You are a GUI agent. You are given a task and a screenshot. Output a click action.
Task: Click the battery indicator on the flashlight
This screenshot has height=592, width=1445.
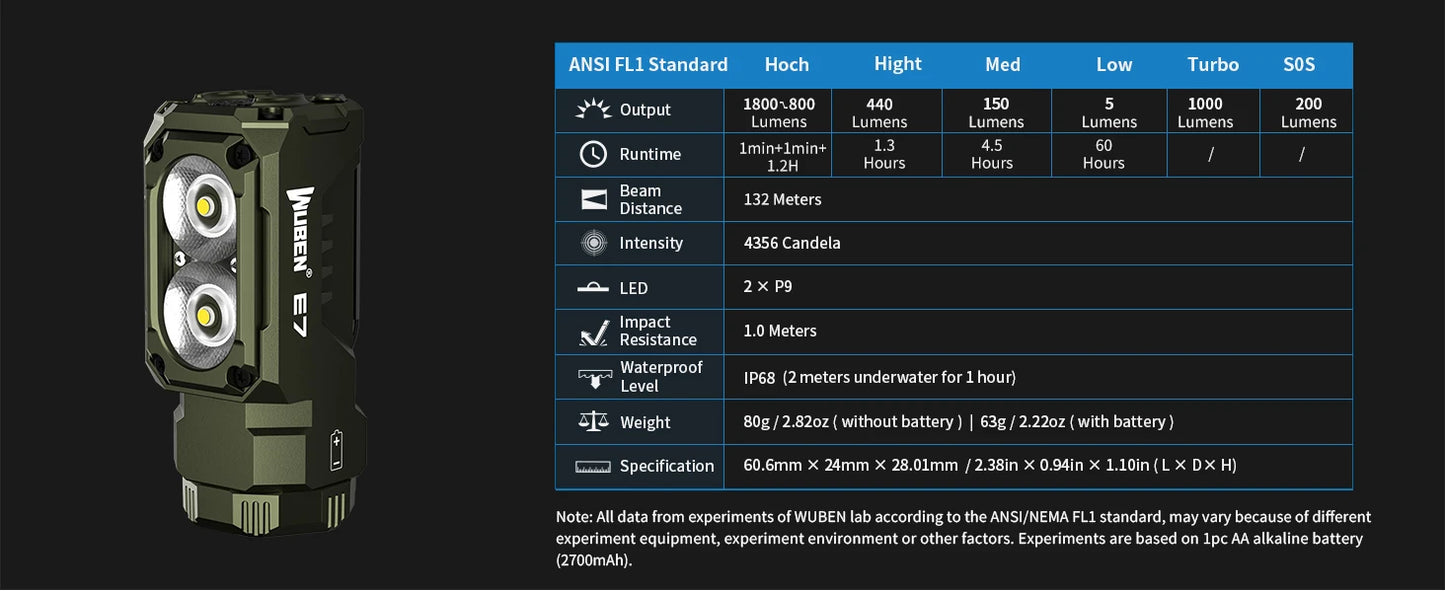[x=336, y=450]
